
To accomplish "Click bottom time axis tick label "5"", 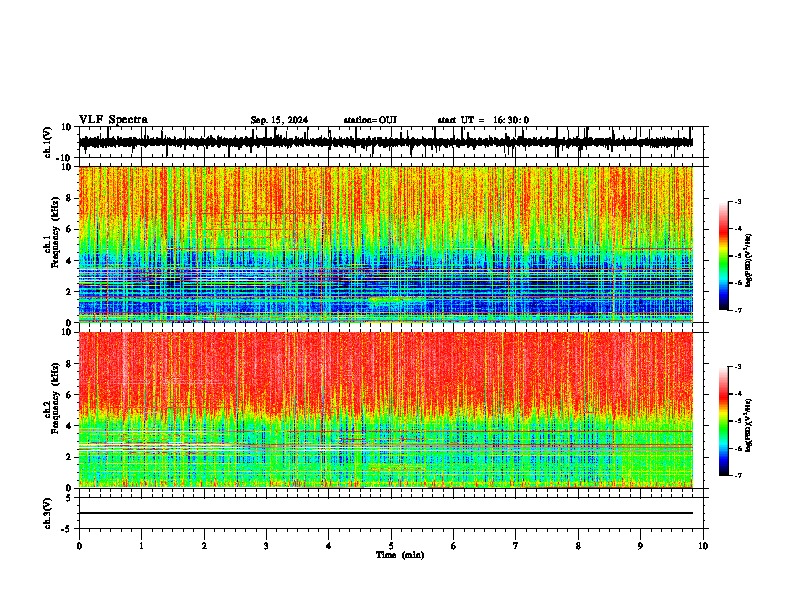I will coord(391,546).
